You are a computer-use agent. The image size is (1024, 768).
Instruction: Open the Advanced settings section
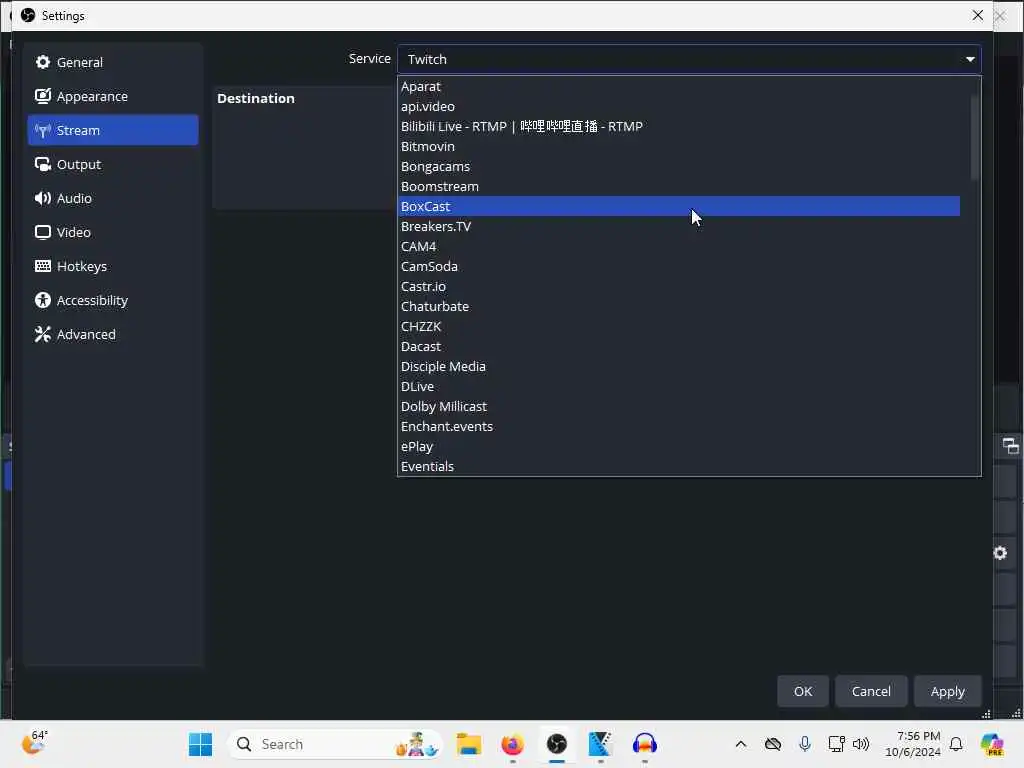[112, 334]
